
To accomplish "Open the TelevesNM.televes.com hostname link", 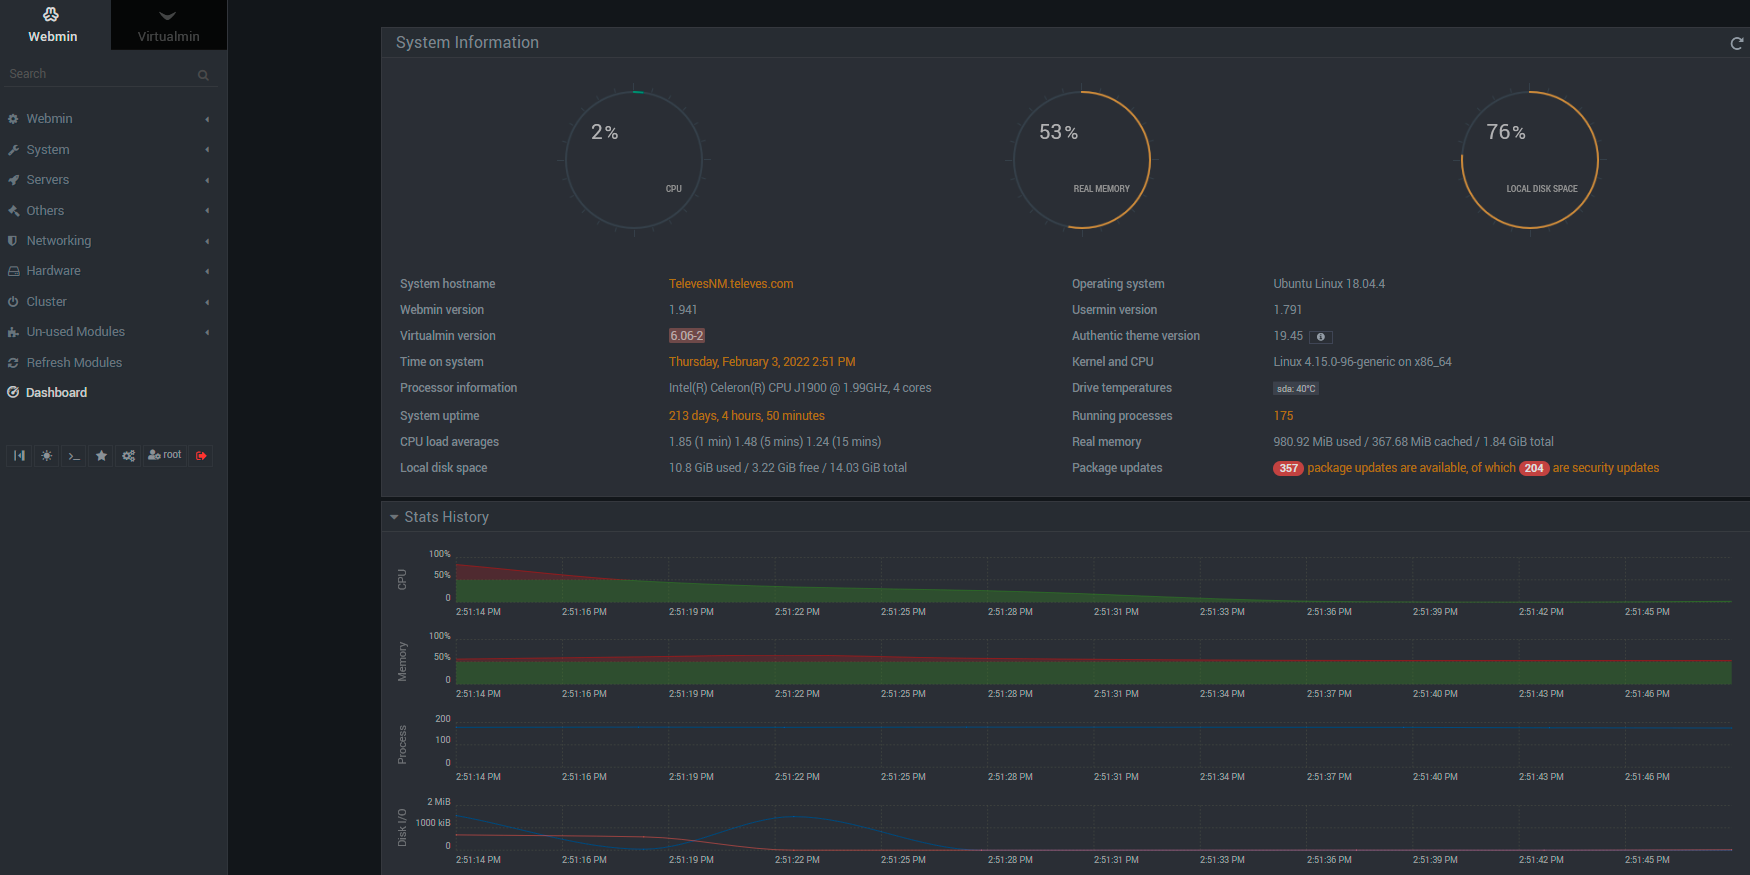I will coord(730,284).
